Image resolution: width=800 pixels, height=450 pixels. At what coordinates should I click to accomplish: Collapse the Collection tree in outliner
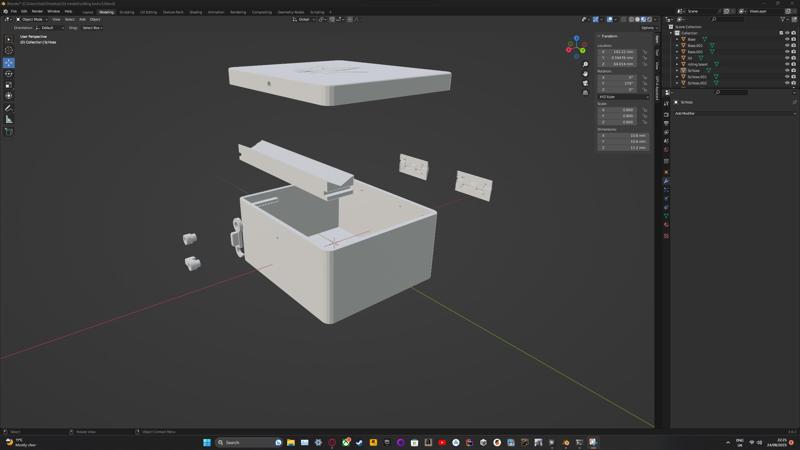[x=671, y=33]
